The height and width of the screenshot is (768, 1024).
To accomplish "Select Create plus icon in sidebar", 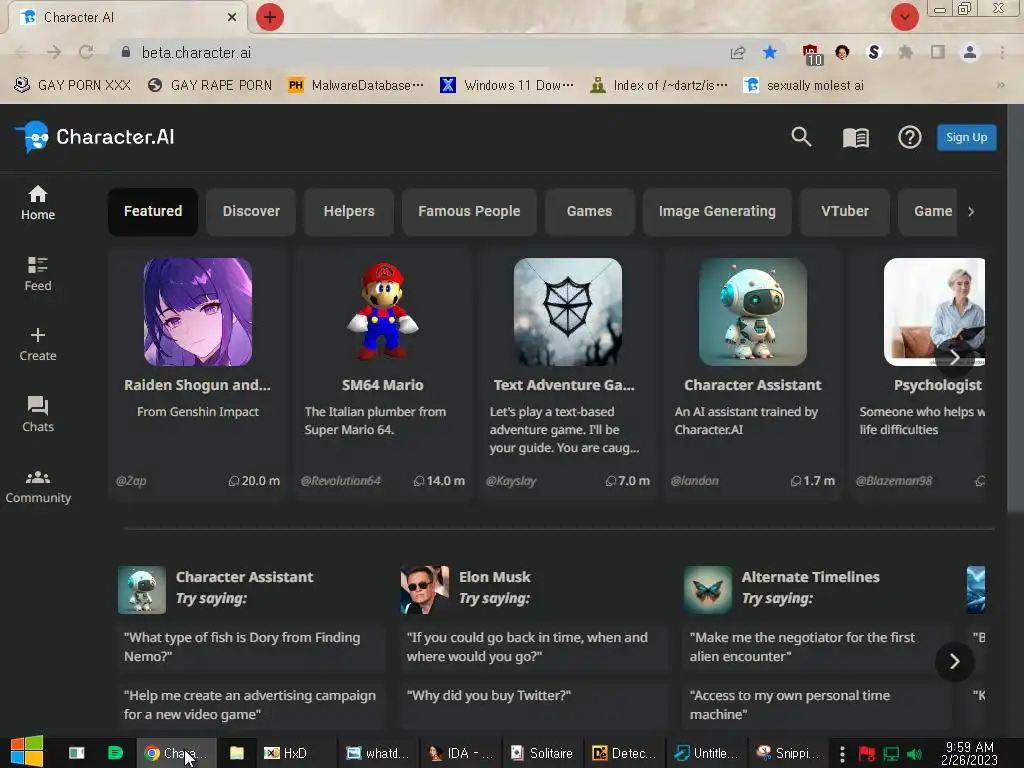I will (38, 344).
